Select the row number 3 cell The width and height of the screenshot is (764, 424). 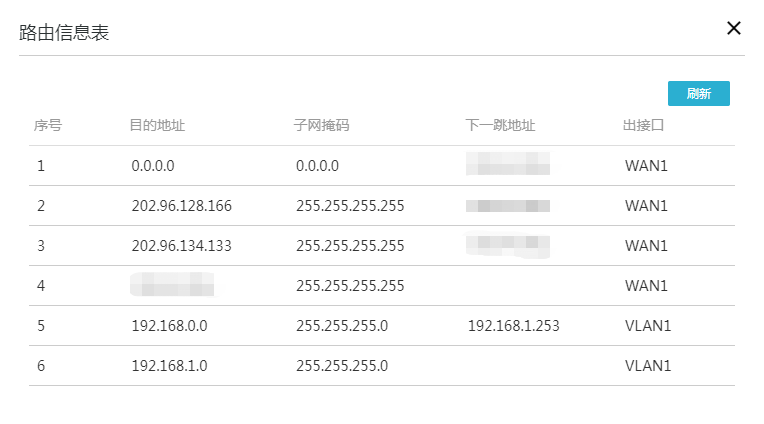[41, 246]
